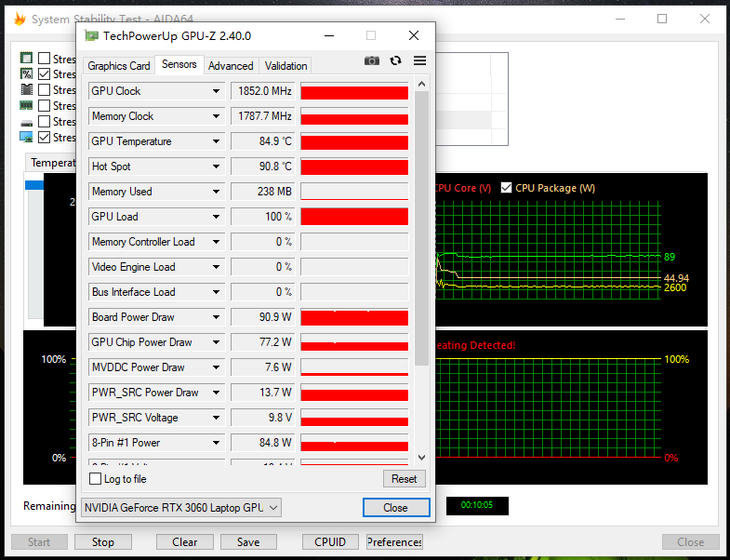Image resolution: width=730 pixels, height=560 pixels.
Task: Enable the Log to file checkbox
Action: click(x=95, y=479)
